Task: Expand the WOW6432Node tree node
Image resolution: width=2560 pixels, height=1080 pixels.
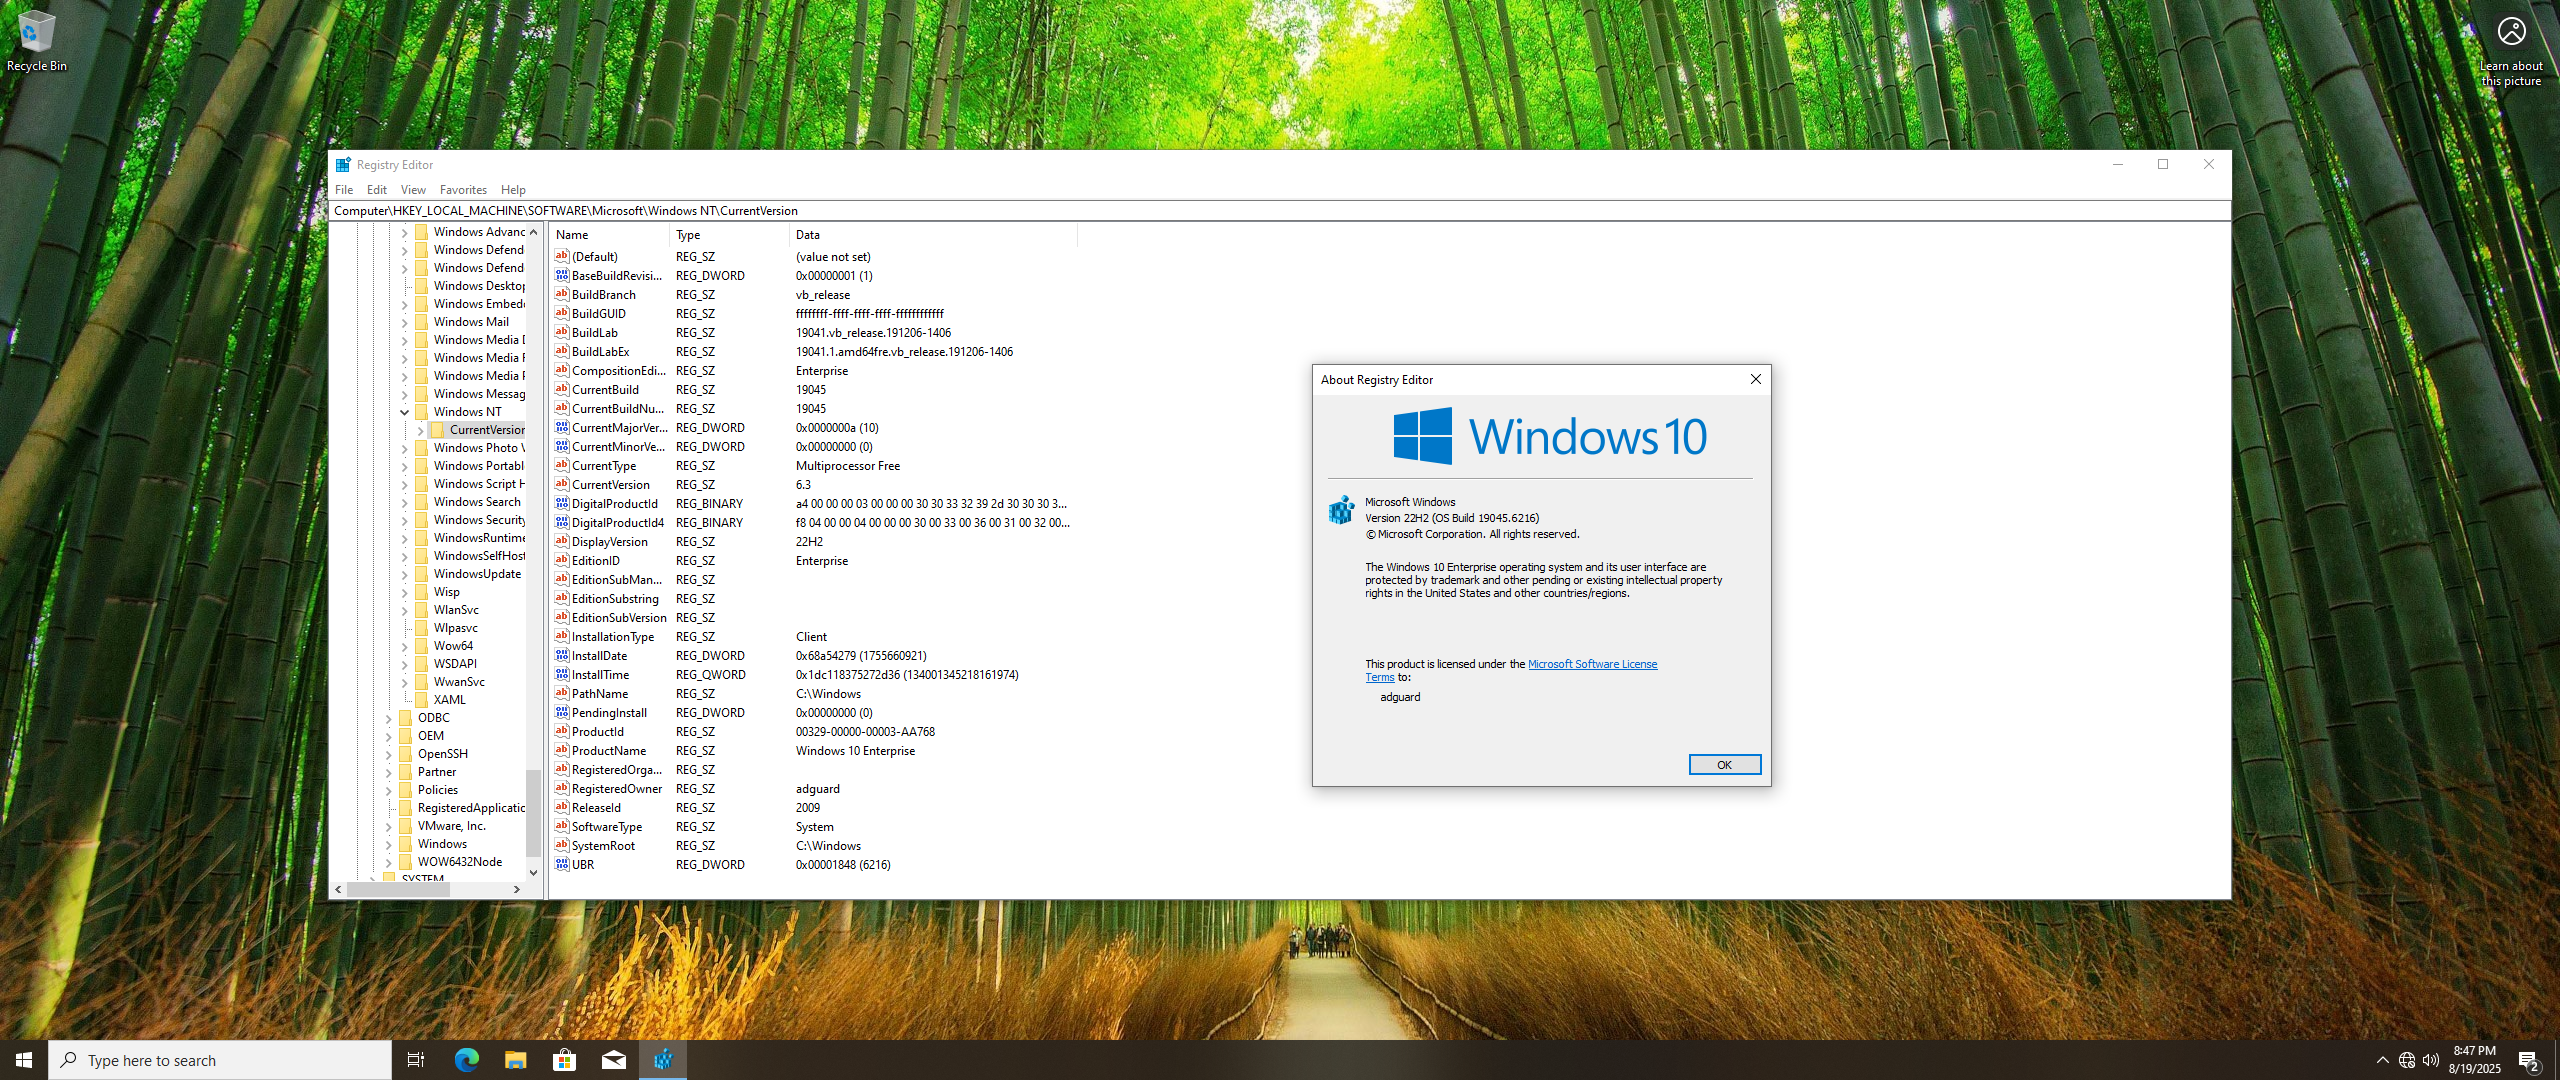Action: pos(388,862)
